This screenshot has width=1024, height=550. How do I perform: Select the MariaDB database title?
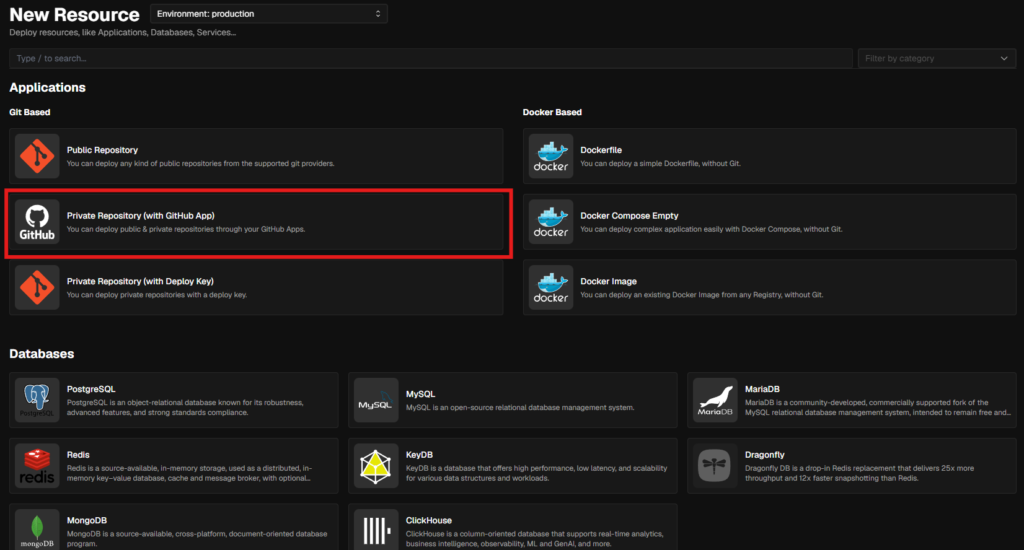pos(762,389)
